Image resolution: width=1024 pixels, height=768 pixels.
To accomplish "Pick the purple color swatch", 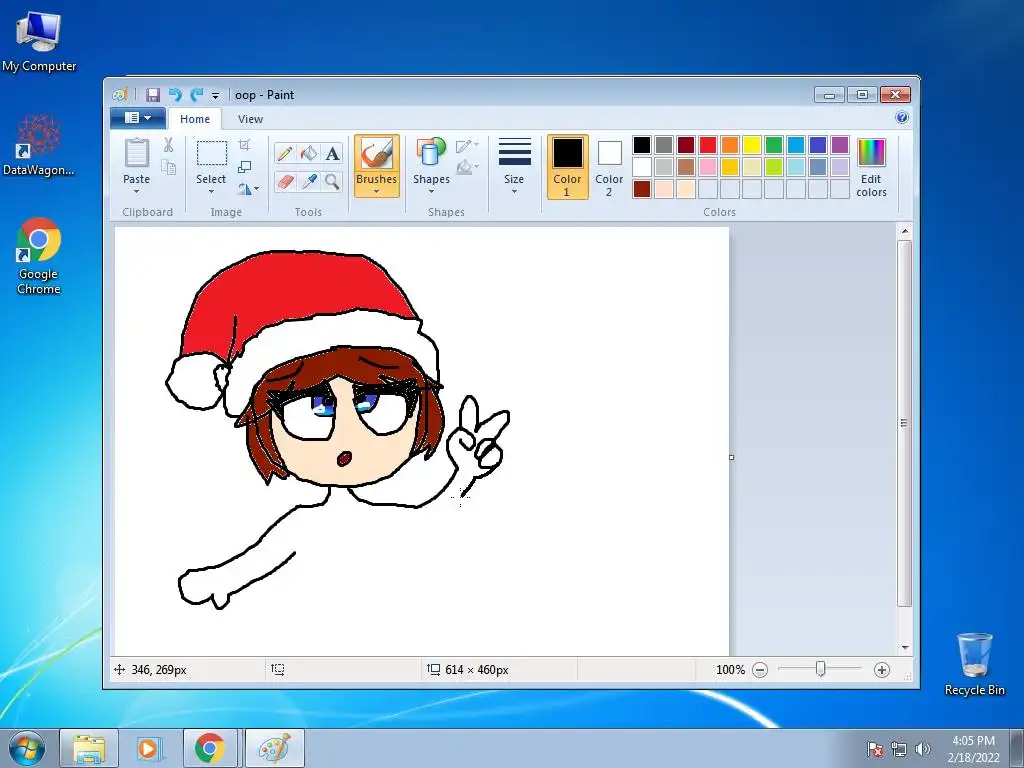I will 840,145.
